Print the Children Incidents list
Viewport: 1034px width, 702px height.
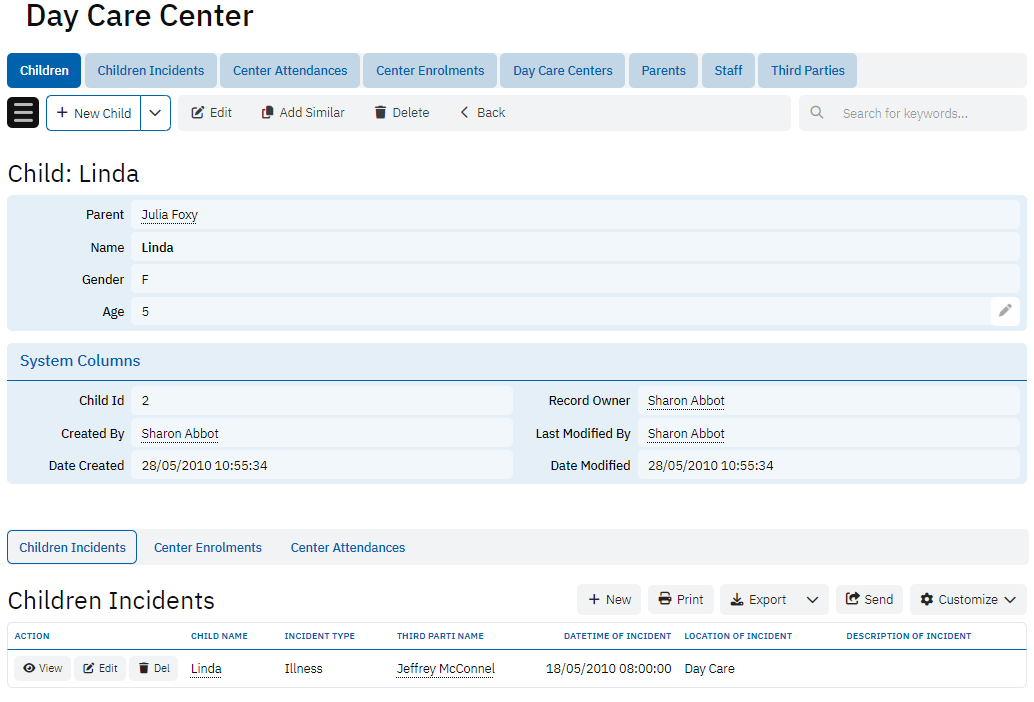tap(680, 600)
